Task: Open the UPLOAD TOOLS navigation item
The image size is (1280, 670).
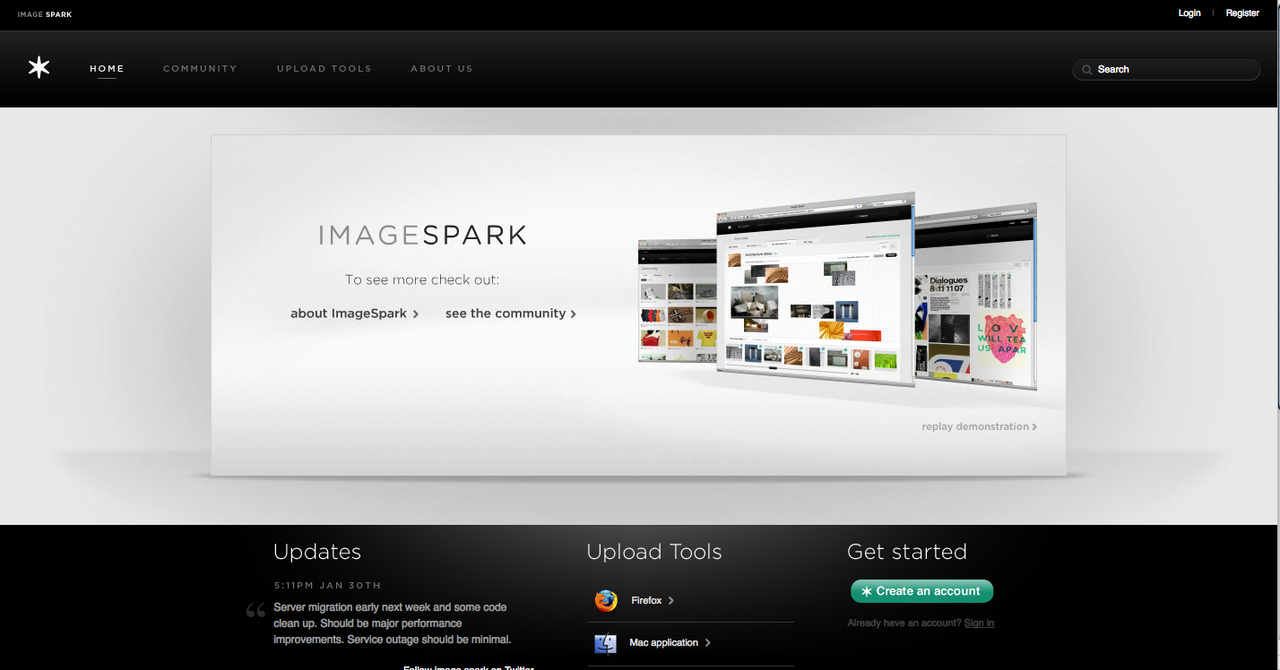Action: pyautogui.click(x=324, y=68)
